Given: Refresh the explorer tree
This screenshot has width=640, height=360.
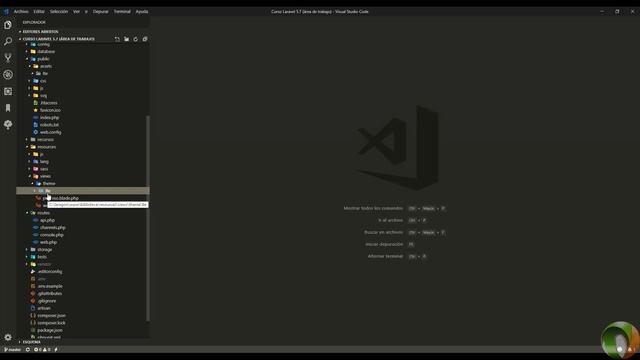Looking at the screenshot, I should click(136, 39).
